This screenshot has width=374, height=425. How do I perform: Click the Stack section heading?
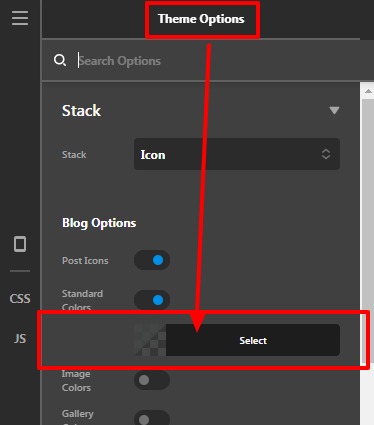point(81,111)
